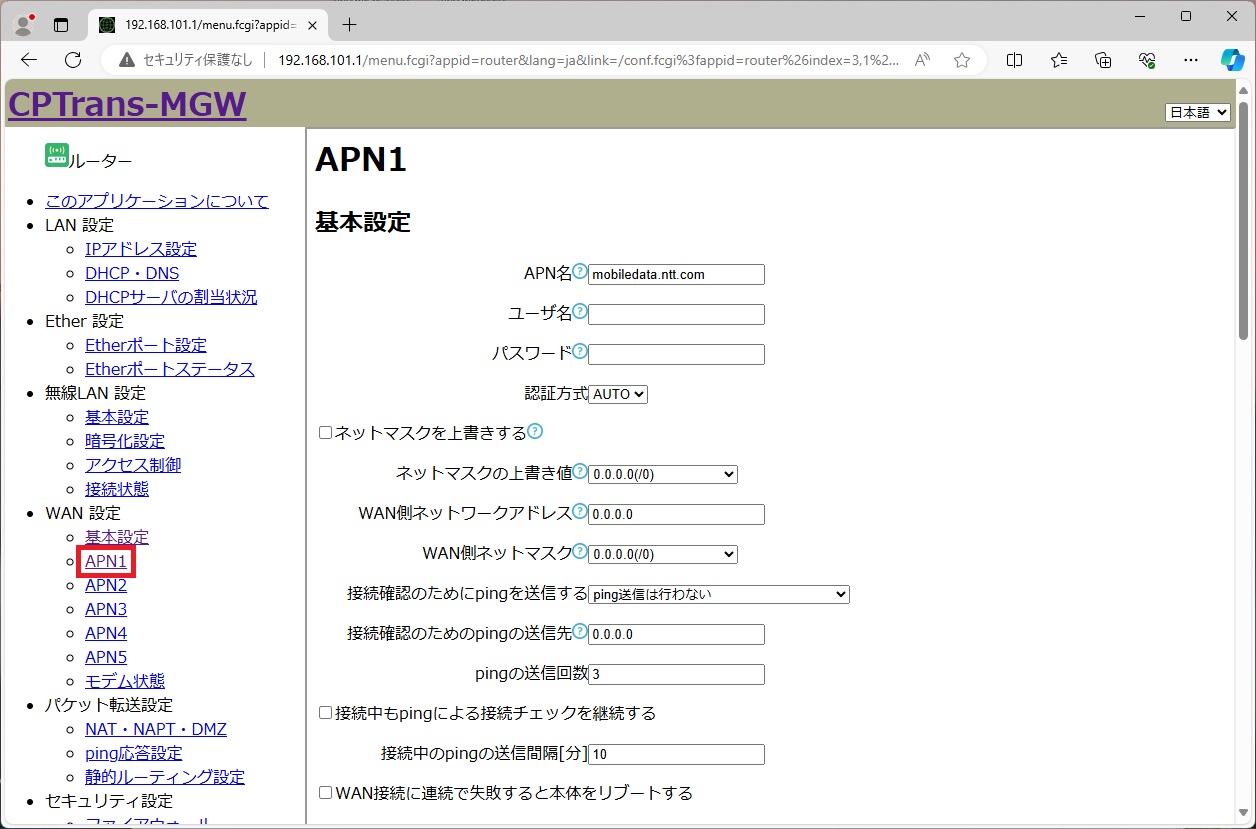Open the モデム状態 link
Viewport: 1256px width, 829px height.
tap(125, 681)
